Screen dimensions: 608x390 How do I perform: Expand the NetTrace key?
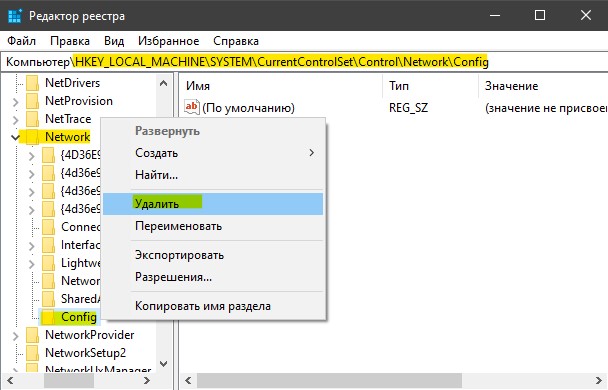point(16,120)
